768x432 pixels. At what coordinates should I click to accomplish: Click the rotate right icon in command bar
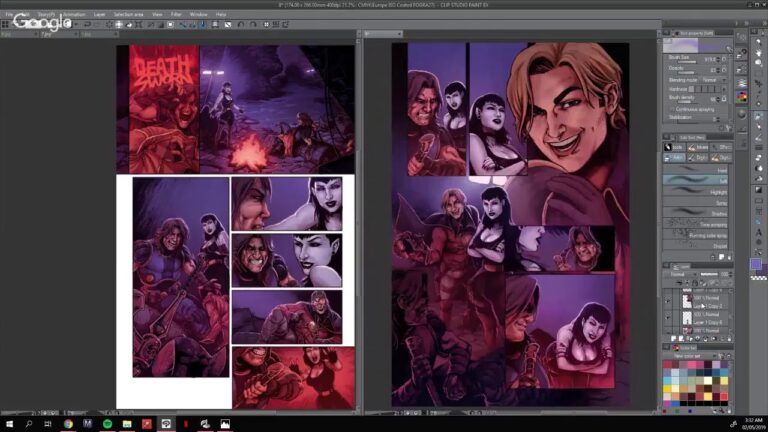pos(253,24)
